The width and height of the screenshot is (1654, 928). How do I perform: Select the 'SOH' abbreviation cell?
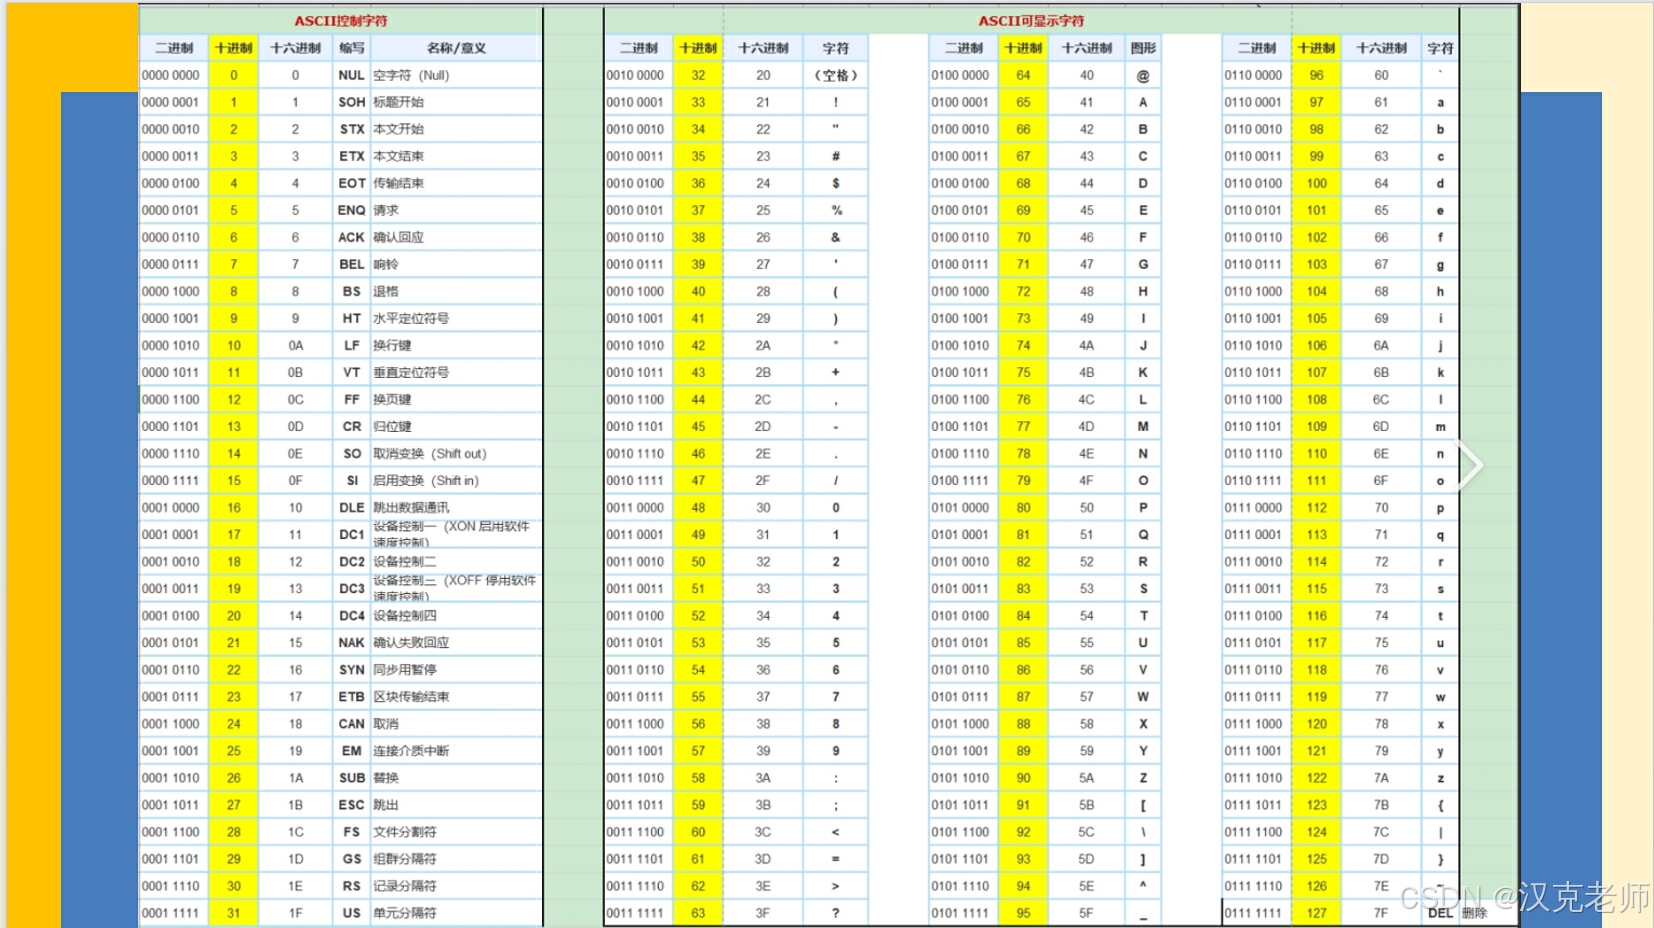point(351,102)
